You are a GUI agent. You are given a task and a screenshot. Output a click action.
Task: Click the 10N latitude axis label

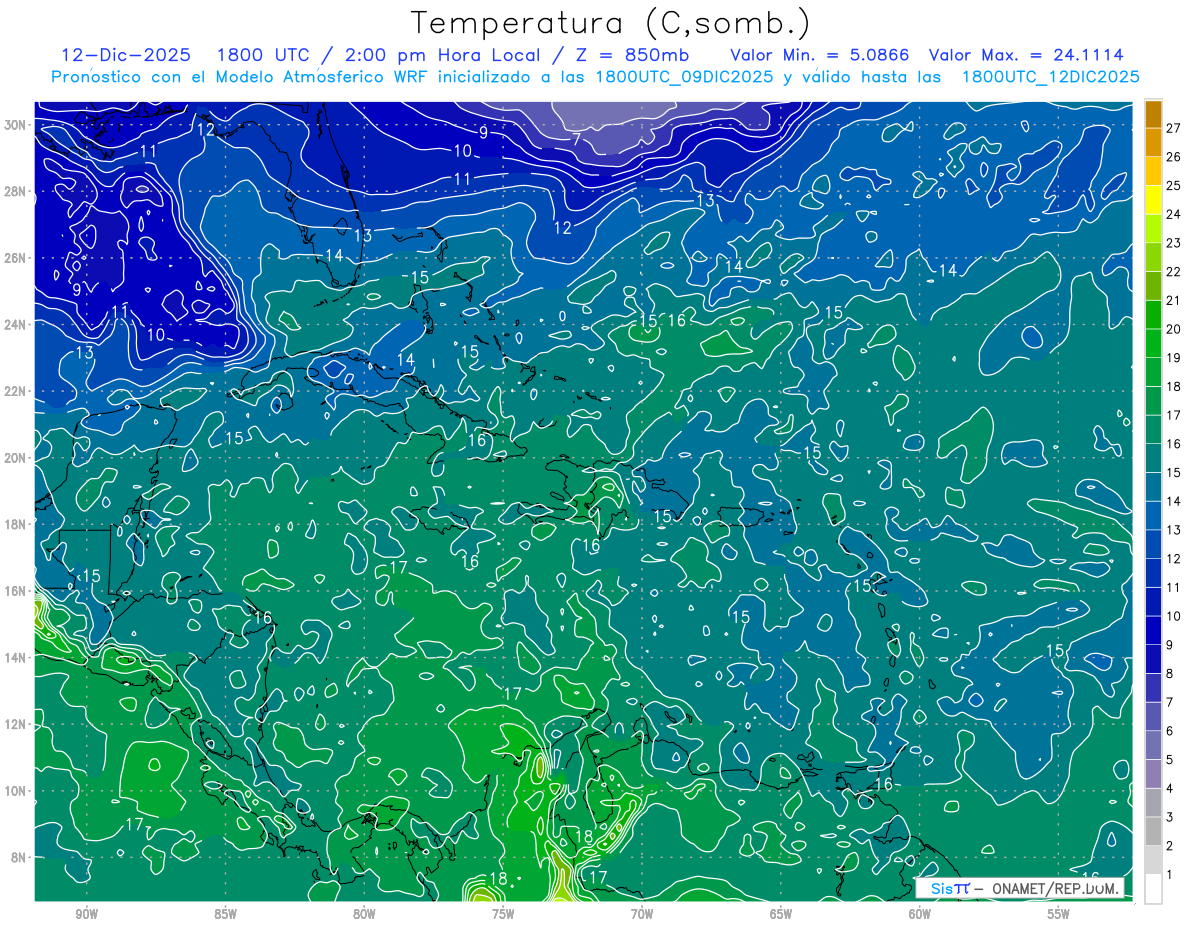pyautogui.click(x=17, y=790)
